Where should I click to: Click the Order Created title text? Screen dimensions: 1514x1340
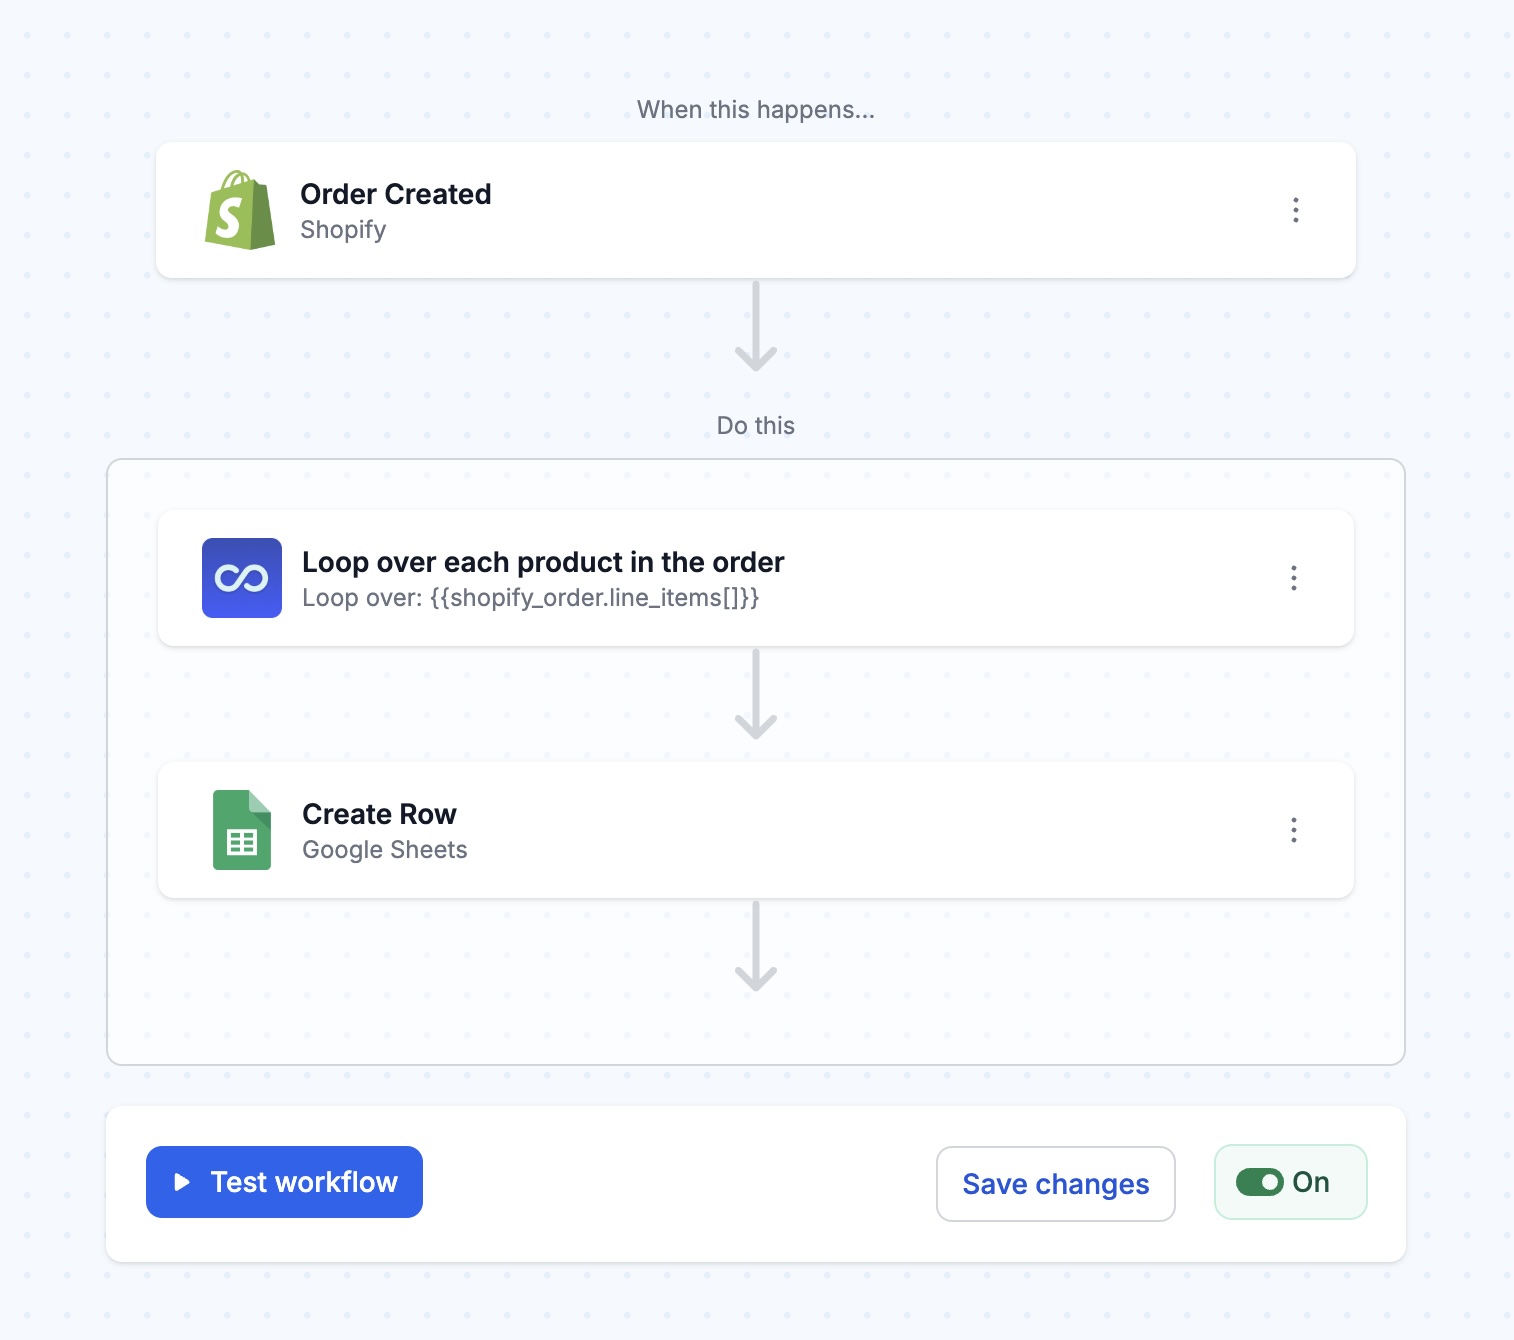coord(396,194)
